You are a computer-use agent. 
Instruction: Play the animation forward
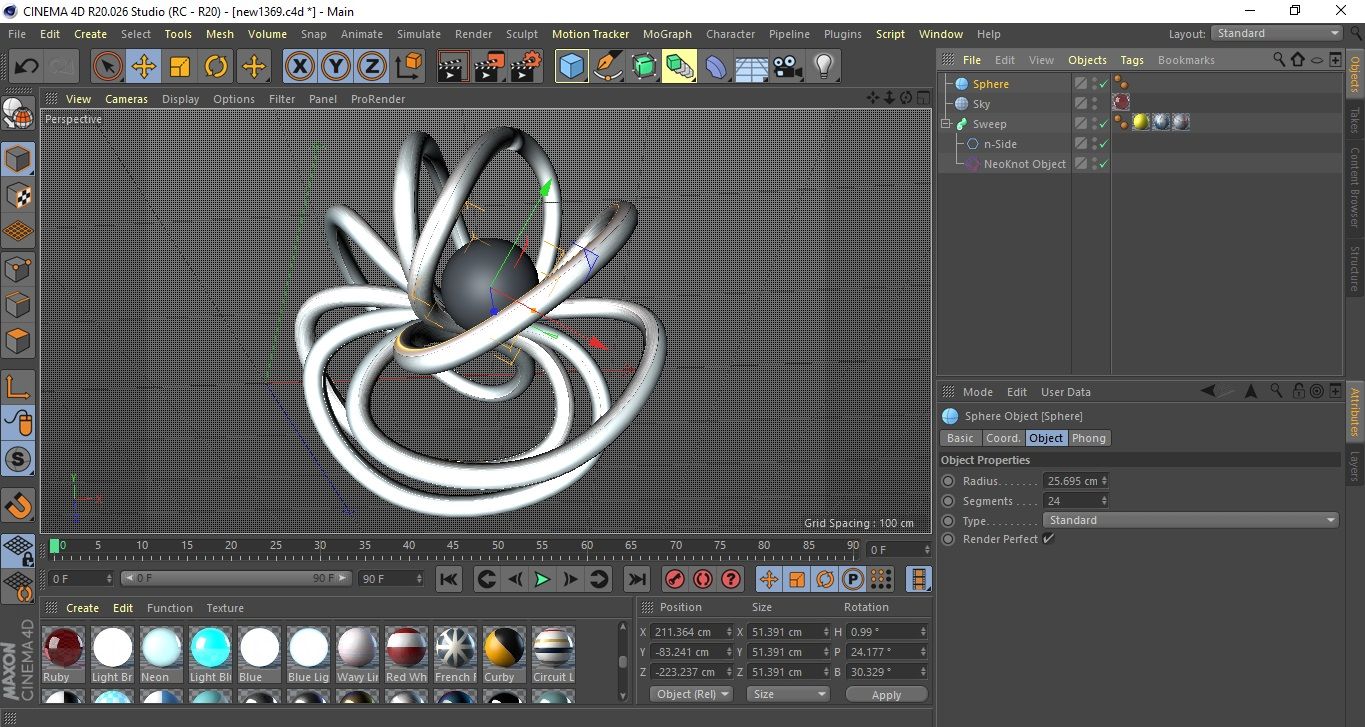click(542, 579)
